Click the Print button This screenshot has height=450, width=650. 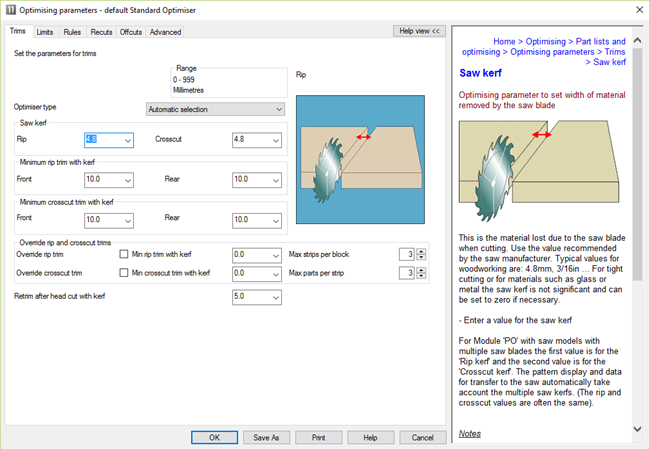click(x=318, y=437)
